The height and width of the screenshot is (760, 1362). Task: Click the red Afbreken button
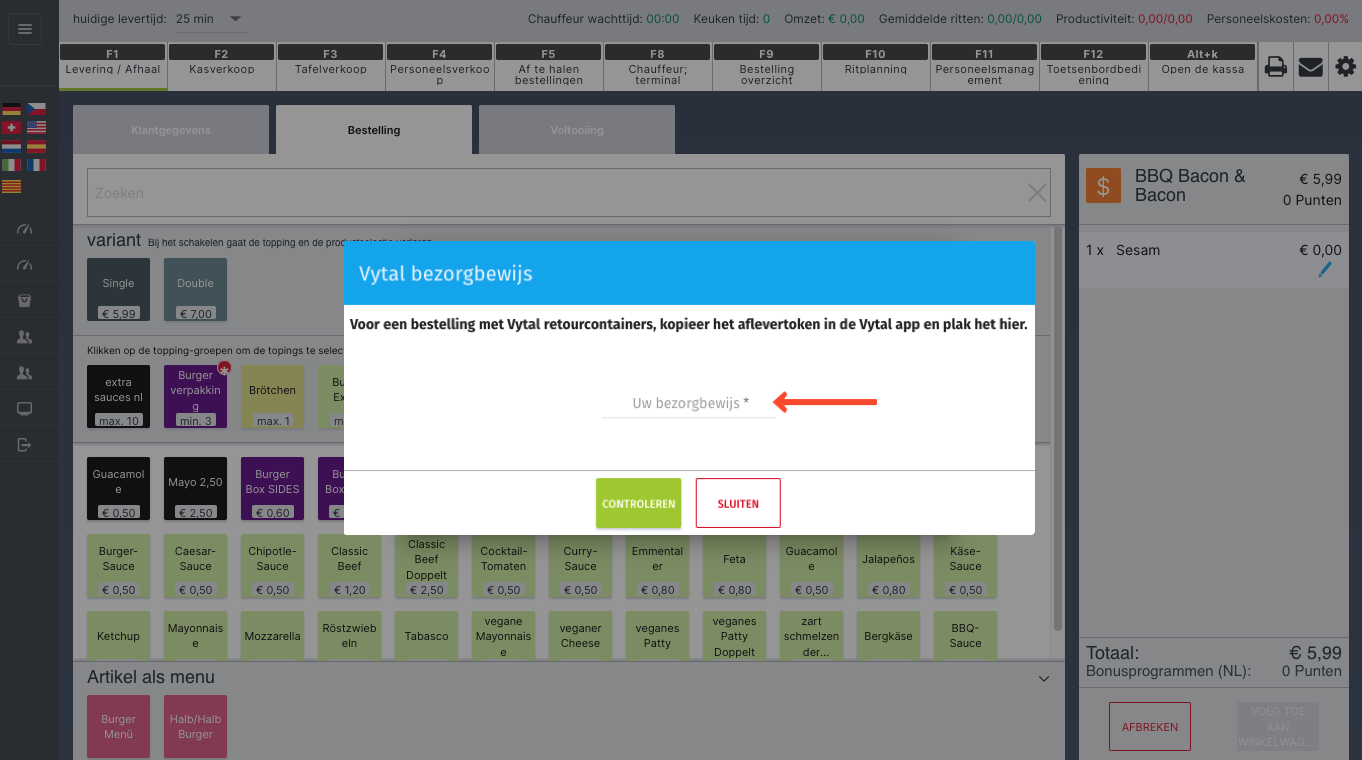click(x=1150, y=727)
